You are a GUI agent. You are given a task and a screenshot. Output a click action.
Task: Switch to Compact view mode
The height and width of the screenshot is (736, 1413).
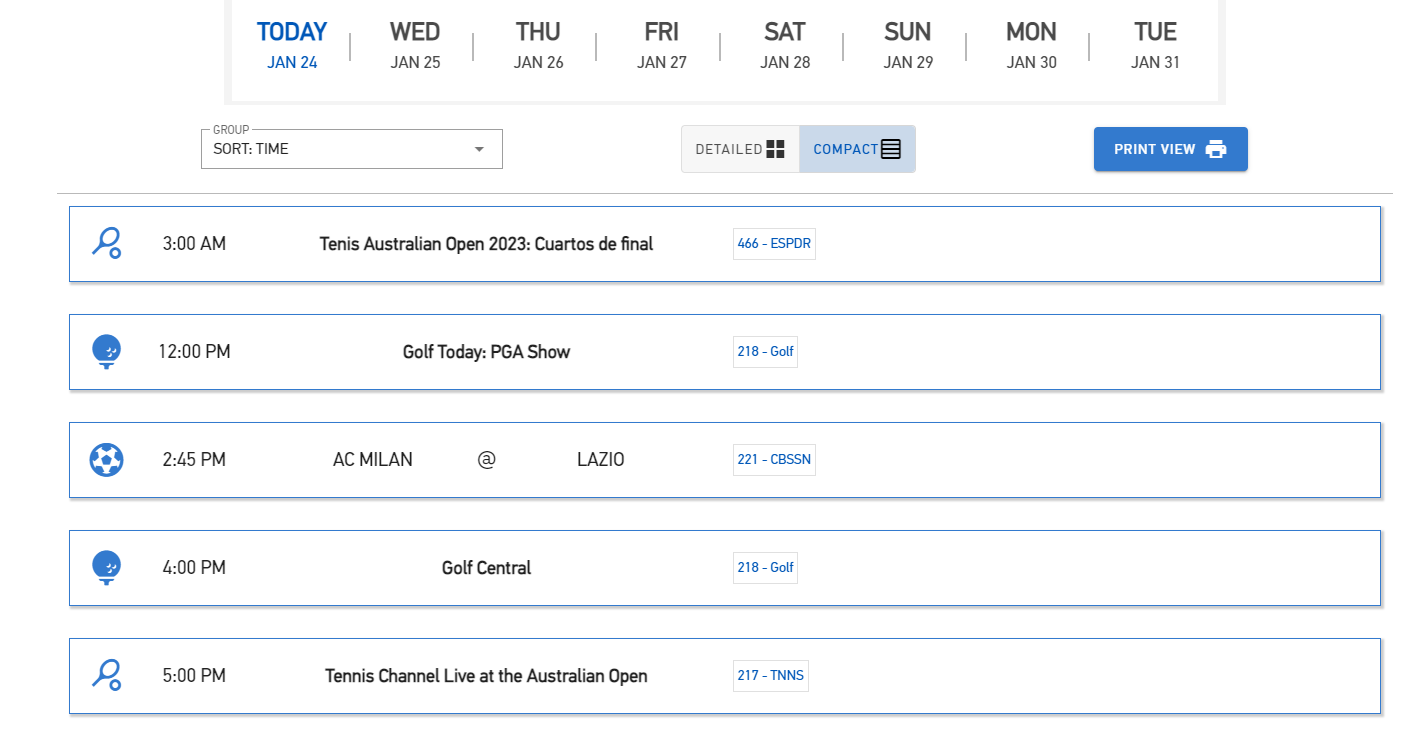857,149
